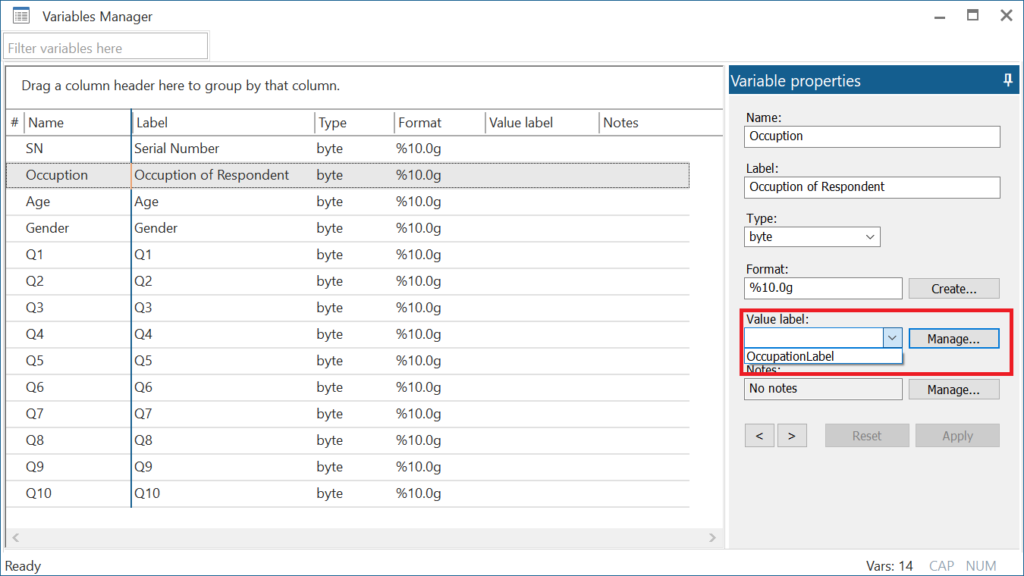The image size is (1024, 576).
Task: Sort by the Label column header
Action: tap(223, 123)
